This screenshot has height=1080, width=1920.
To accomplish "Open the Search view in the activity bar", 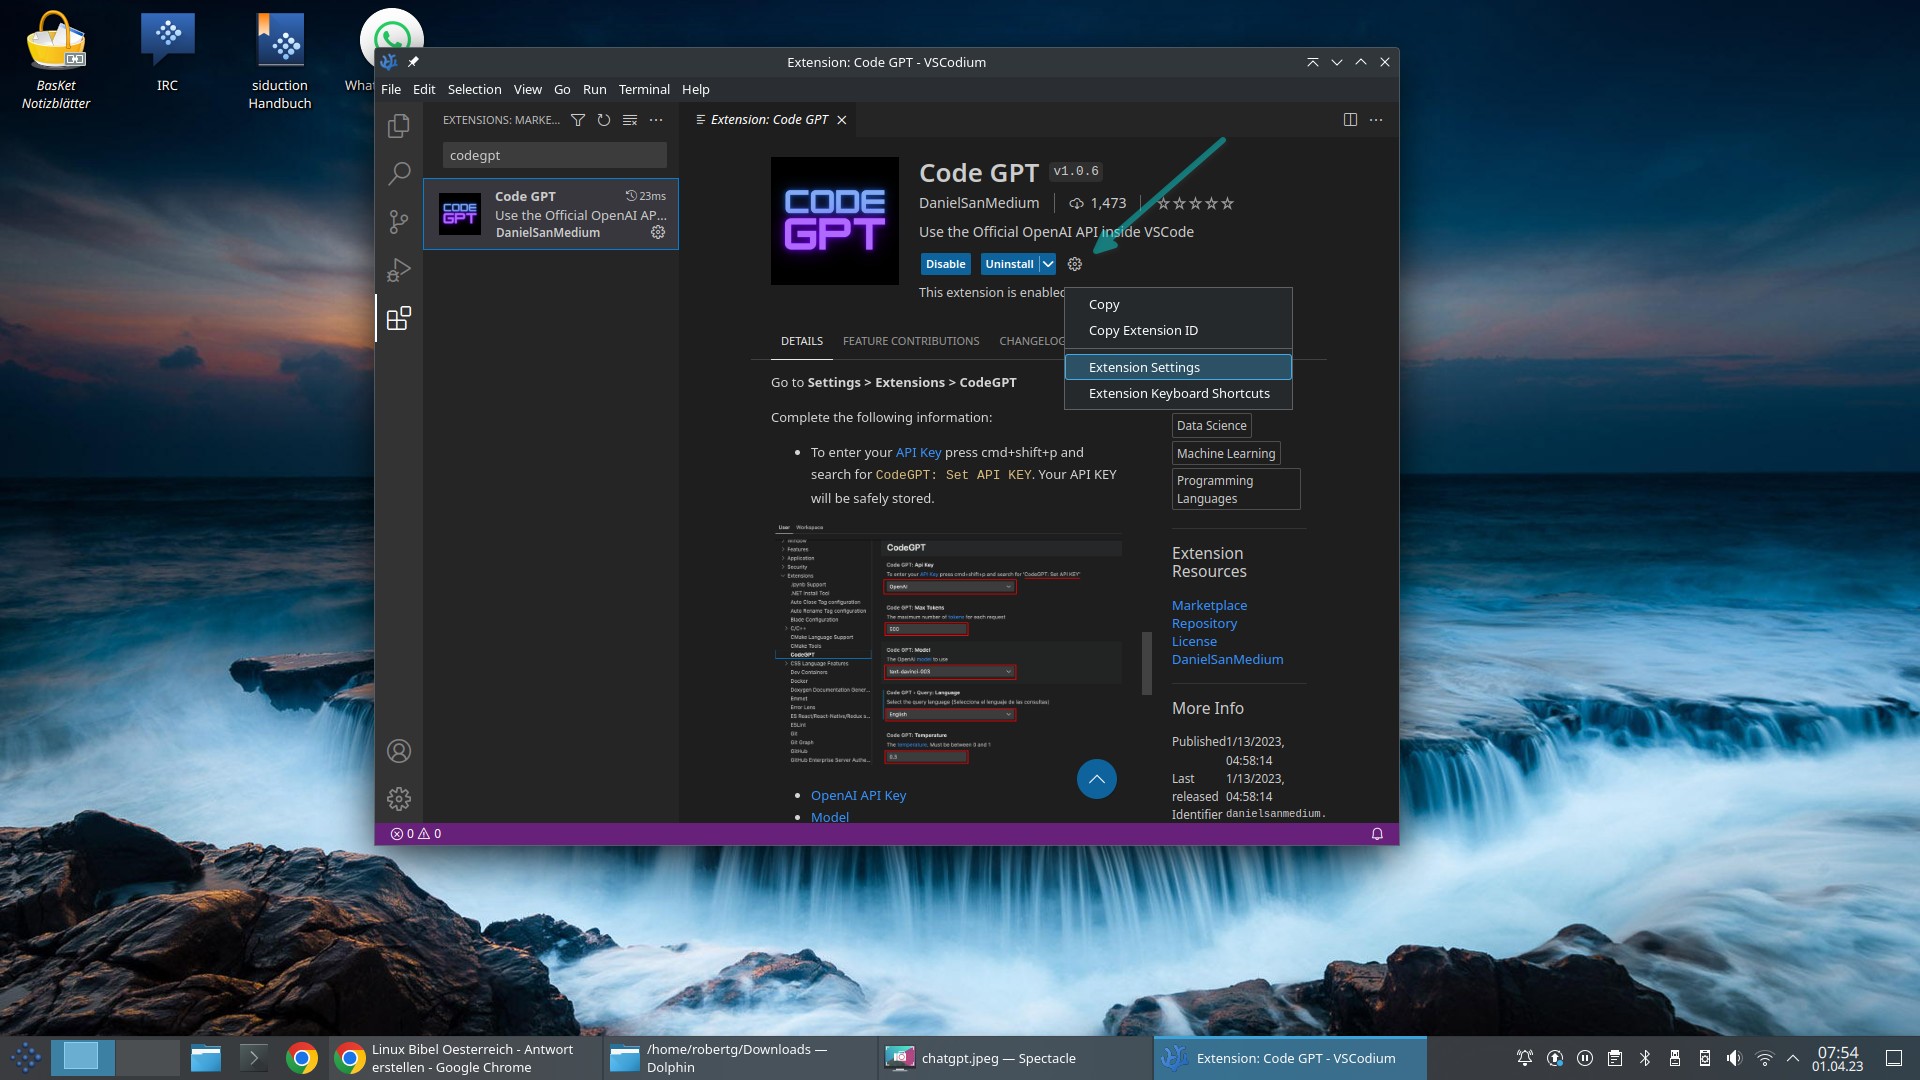I will [x=399, y=173].
